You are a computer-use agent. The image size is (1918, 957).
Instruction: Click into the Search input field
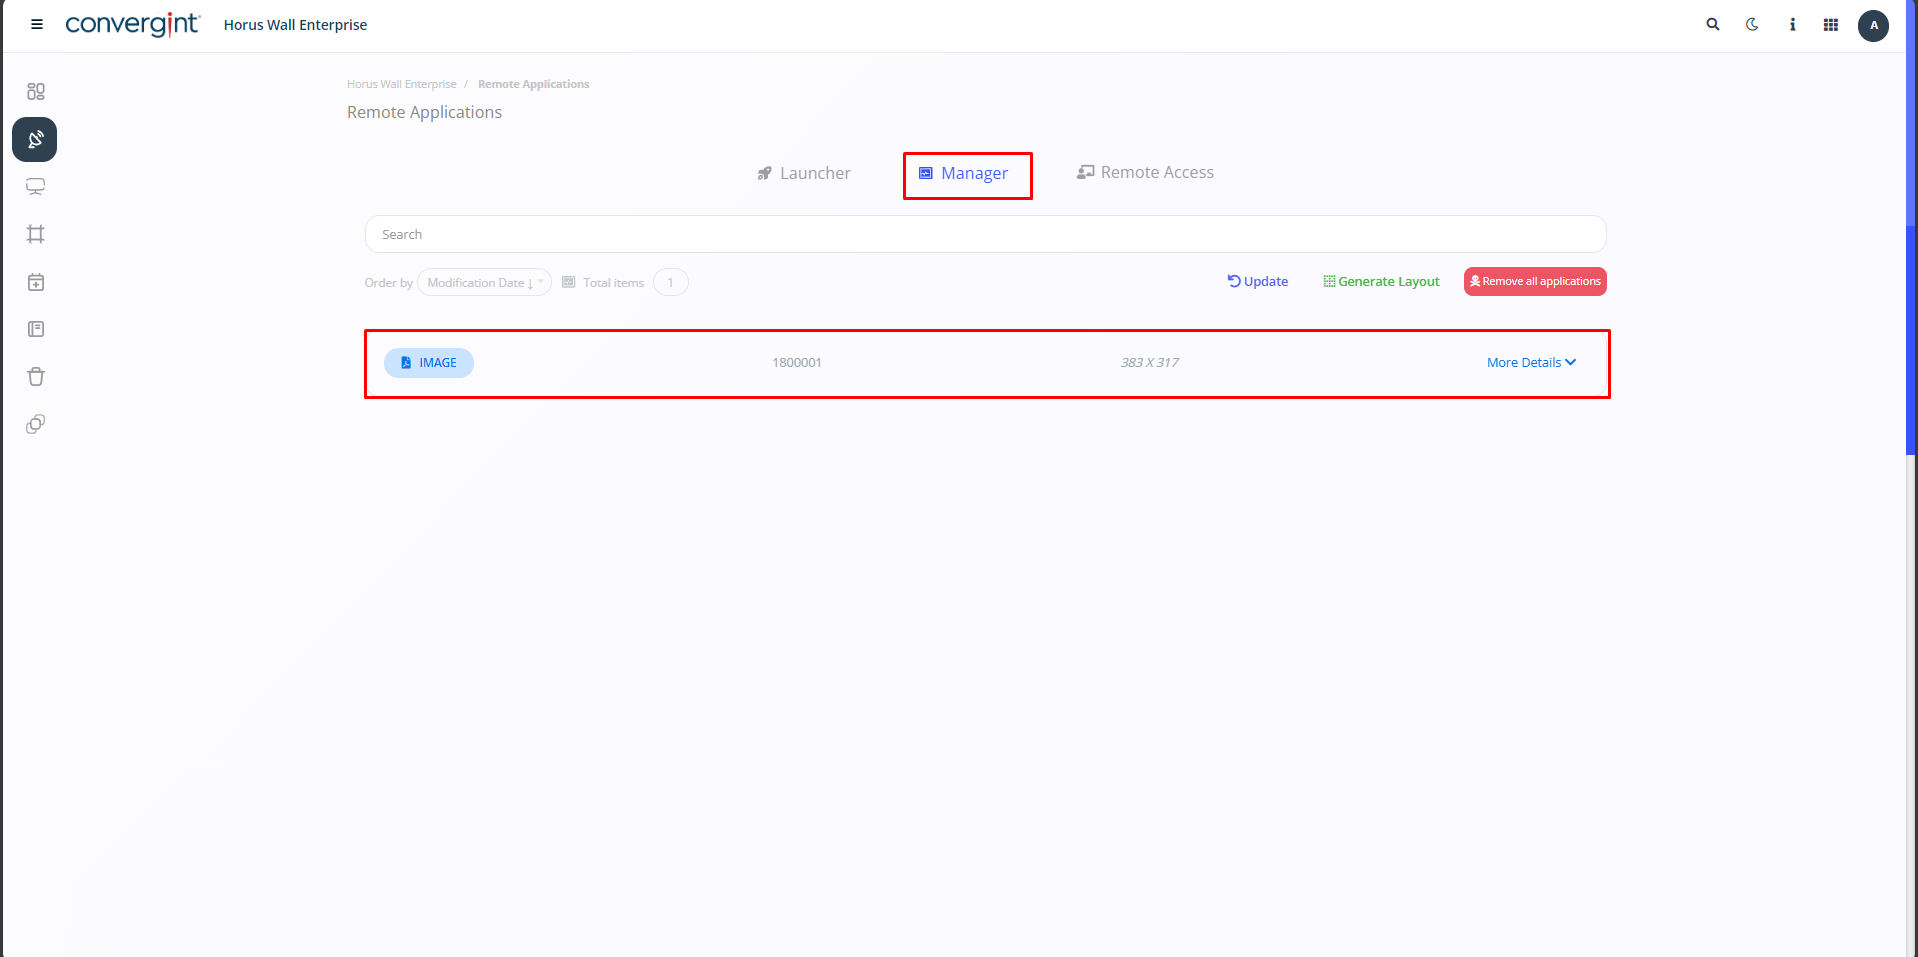pos(985,235)
